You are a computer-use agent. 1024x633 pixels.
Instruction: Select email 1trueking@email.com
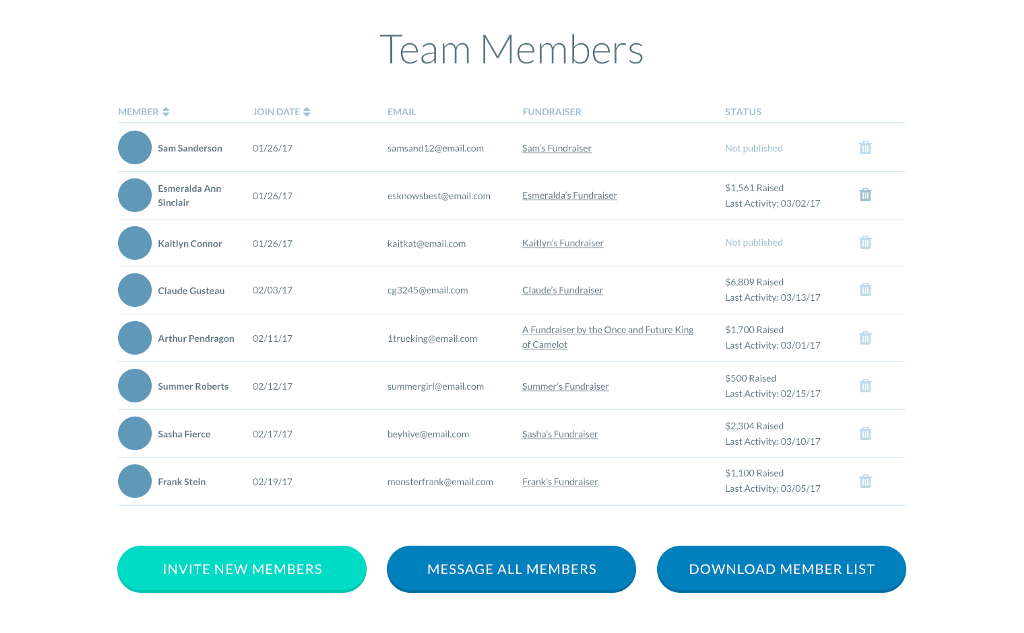432,338
